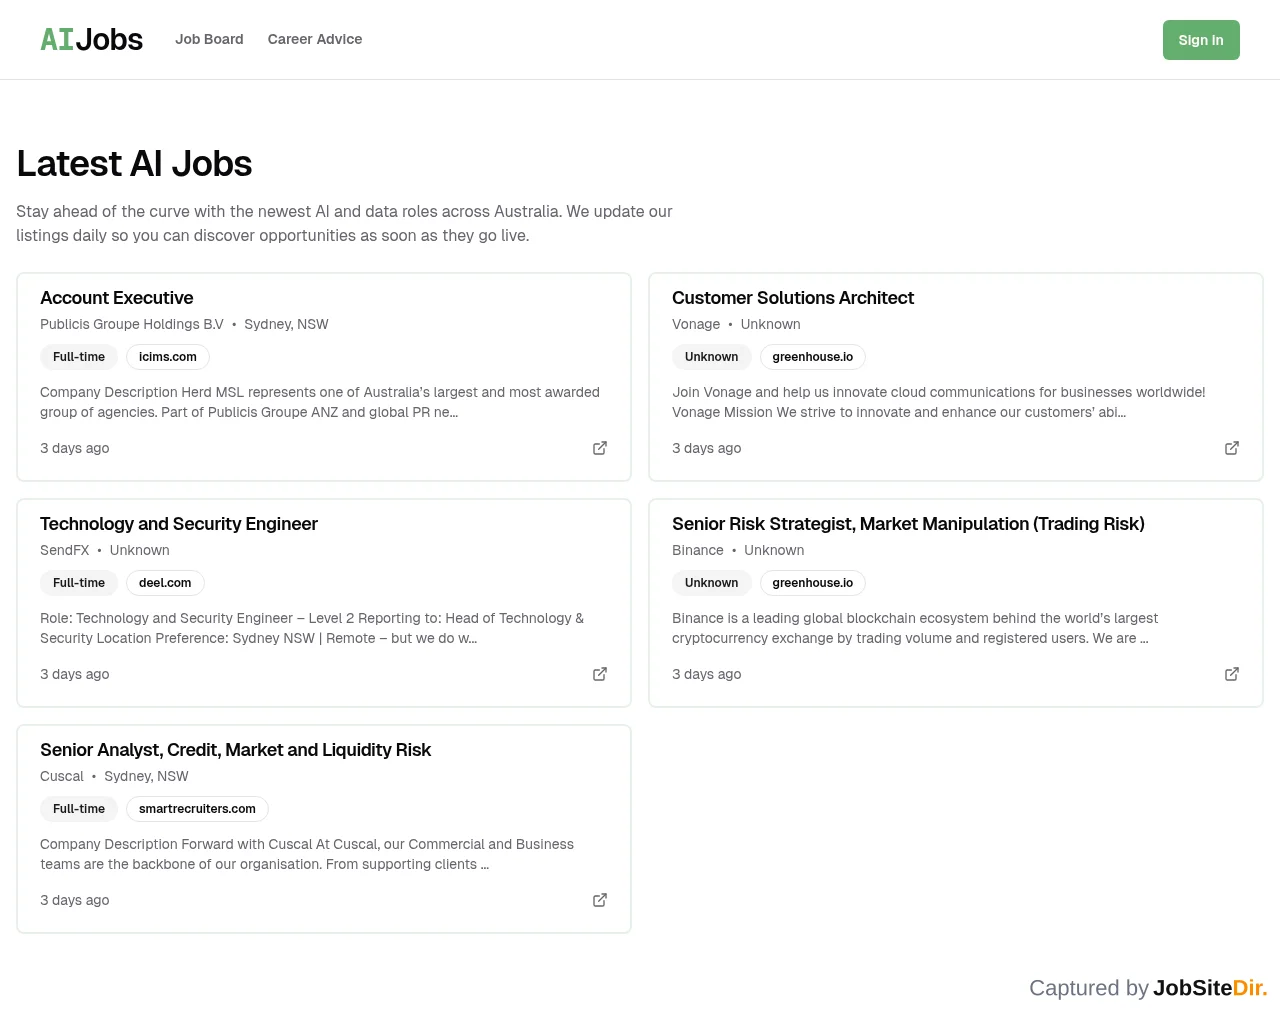Click the Sign in button
The width and height of the screenshot is (1280, 1018).
coord(1201,40)
